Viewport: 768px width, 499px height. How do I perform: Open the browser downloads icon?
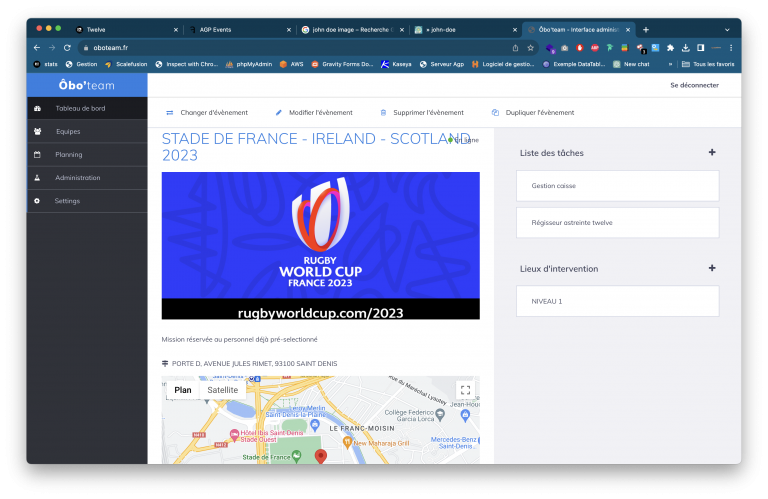(686, 48)
